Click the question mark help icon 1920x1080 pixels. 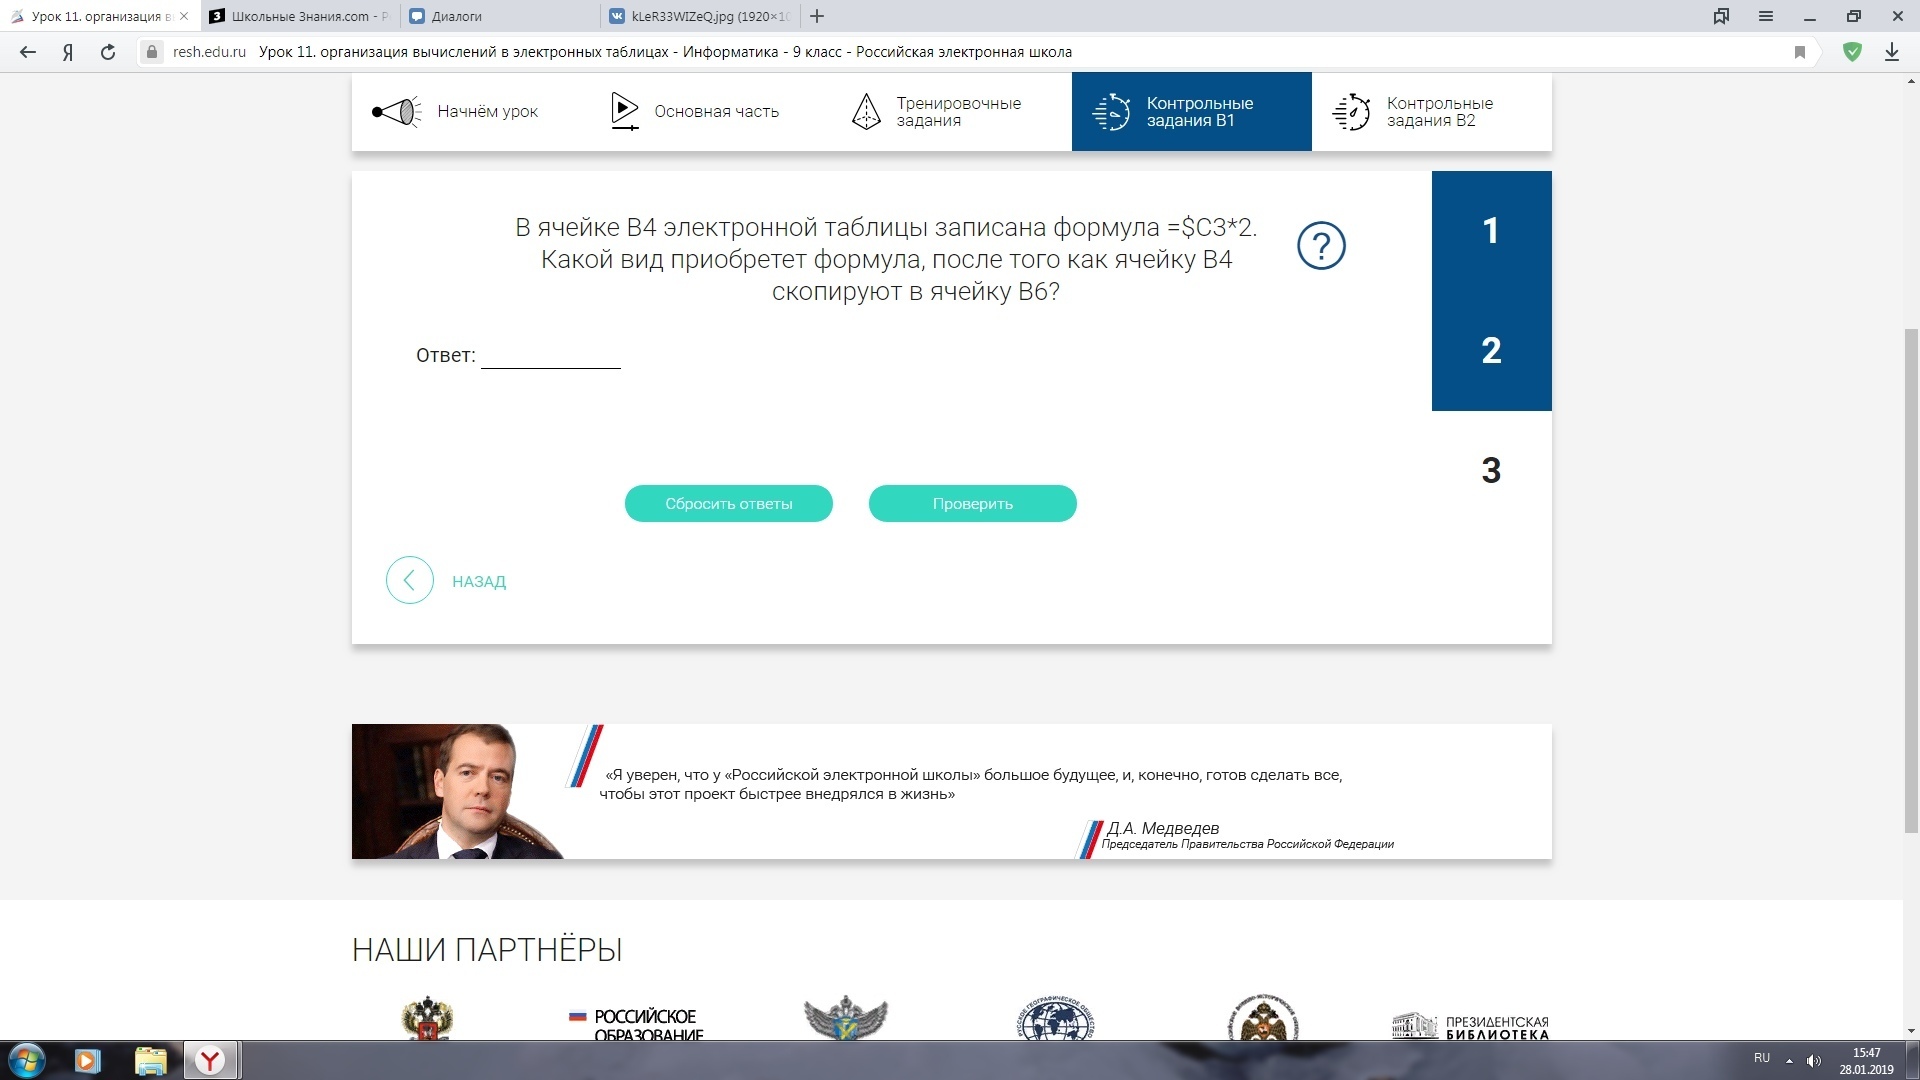pos(1321,246)
